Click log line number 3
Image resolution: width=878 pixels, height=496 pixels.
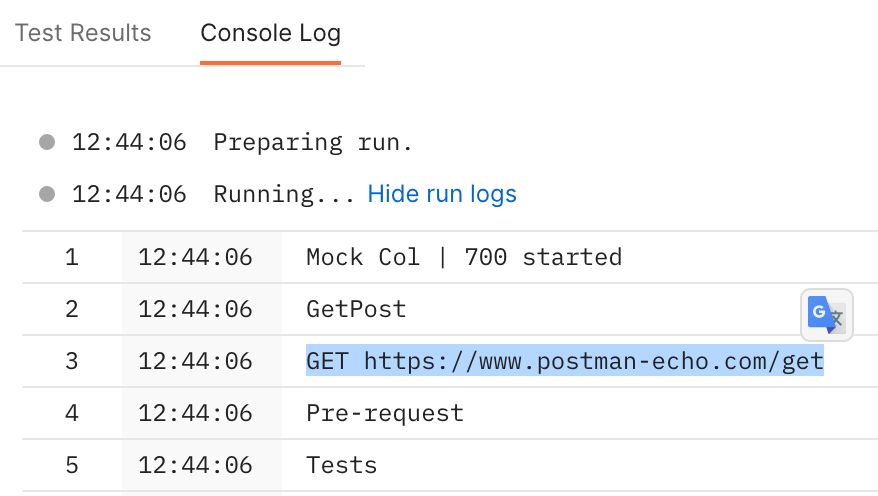pyautogui.click(x=72, y=361)
